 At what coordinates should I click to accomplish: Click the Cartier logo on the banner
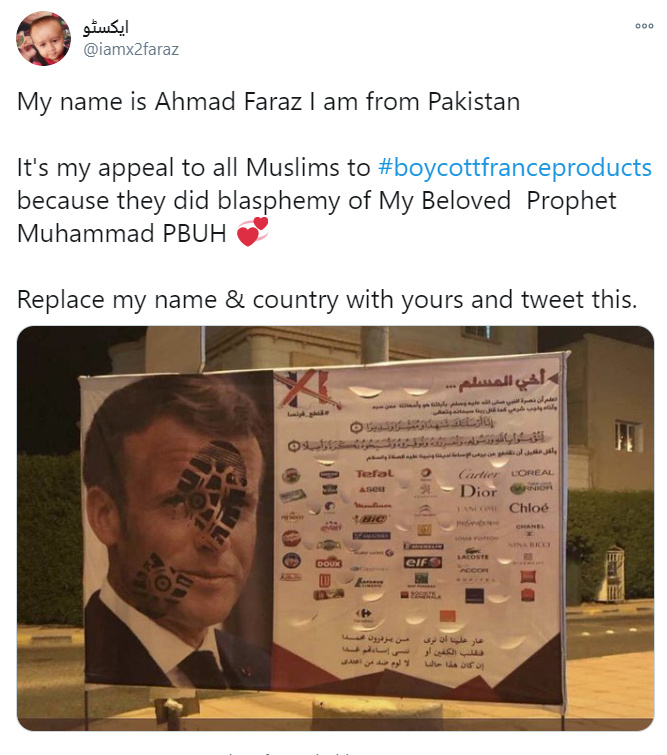pos(478,473)
